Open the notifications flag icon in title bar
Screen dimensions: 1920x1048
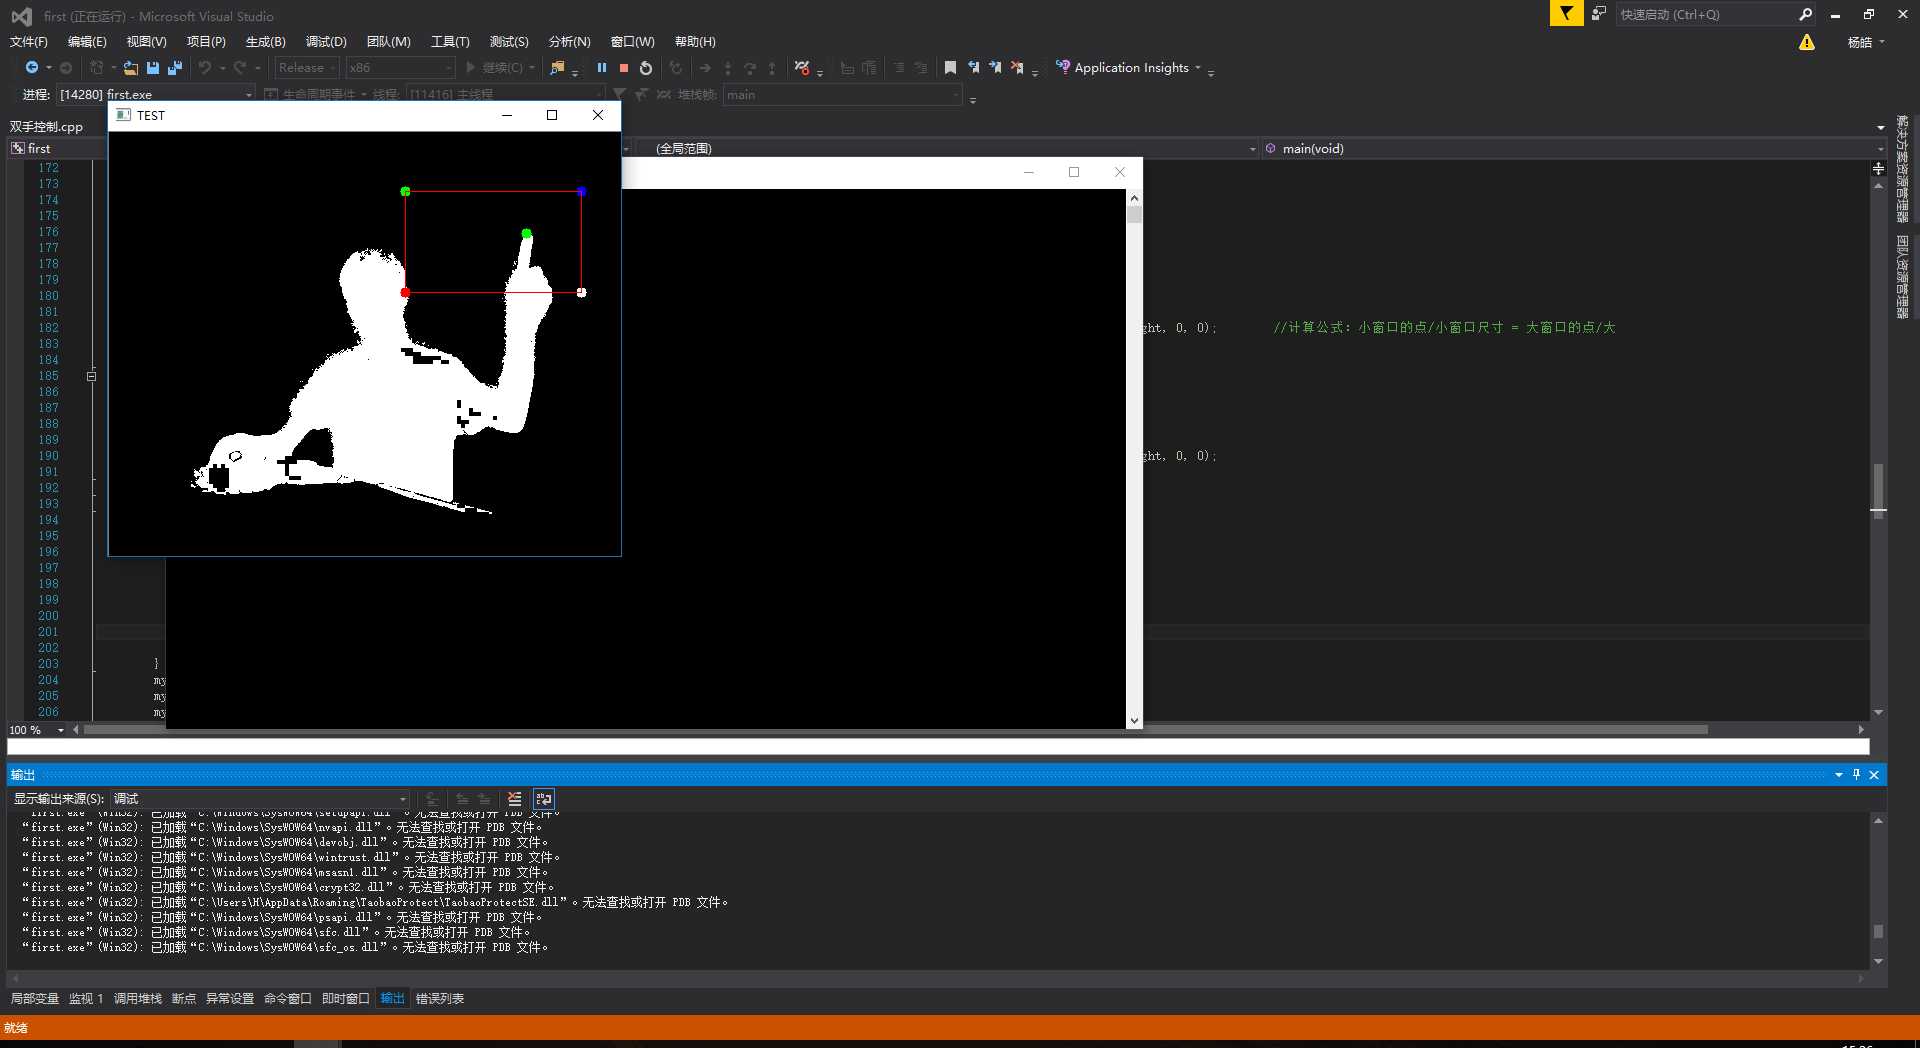[x=1566, y=14]
